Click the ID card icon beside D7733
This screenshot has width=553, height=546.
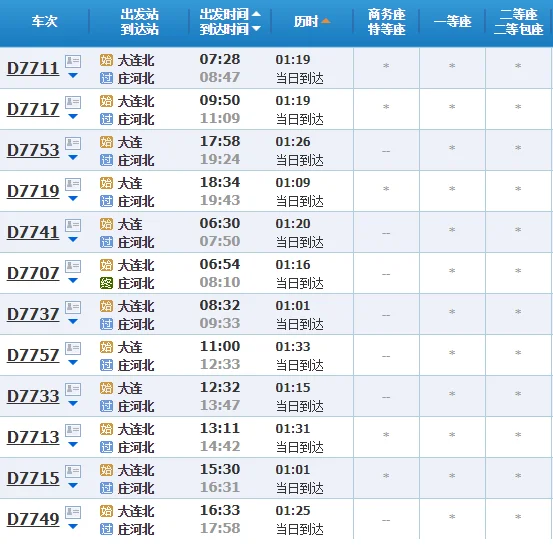[x=73, y=389]
